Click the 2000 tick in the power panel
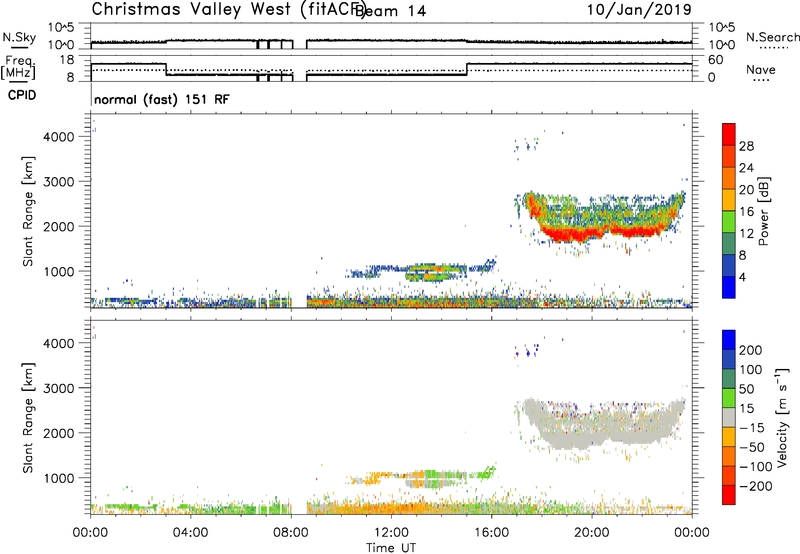 (58, 226)
